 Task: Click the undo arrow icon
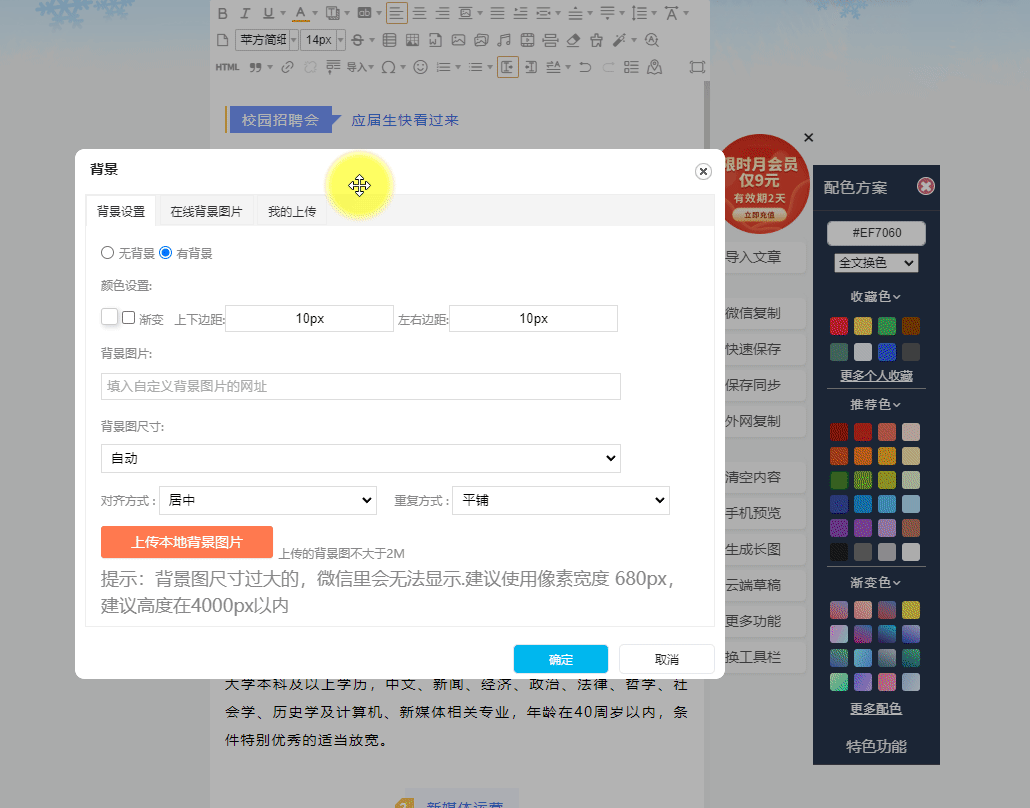pos(585,67)
